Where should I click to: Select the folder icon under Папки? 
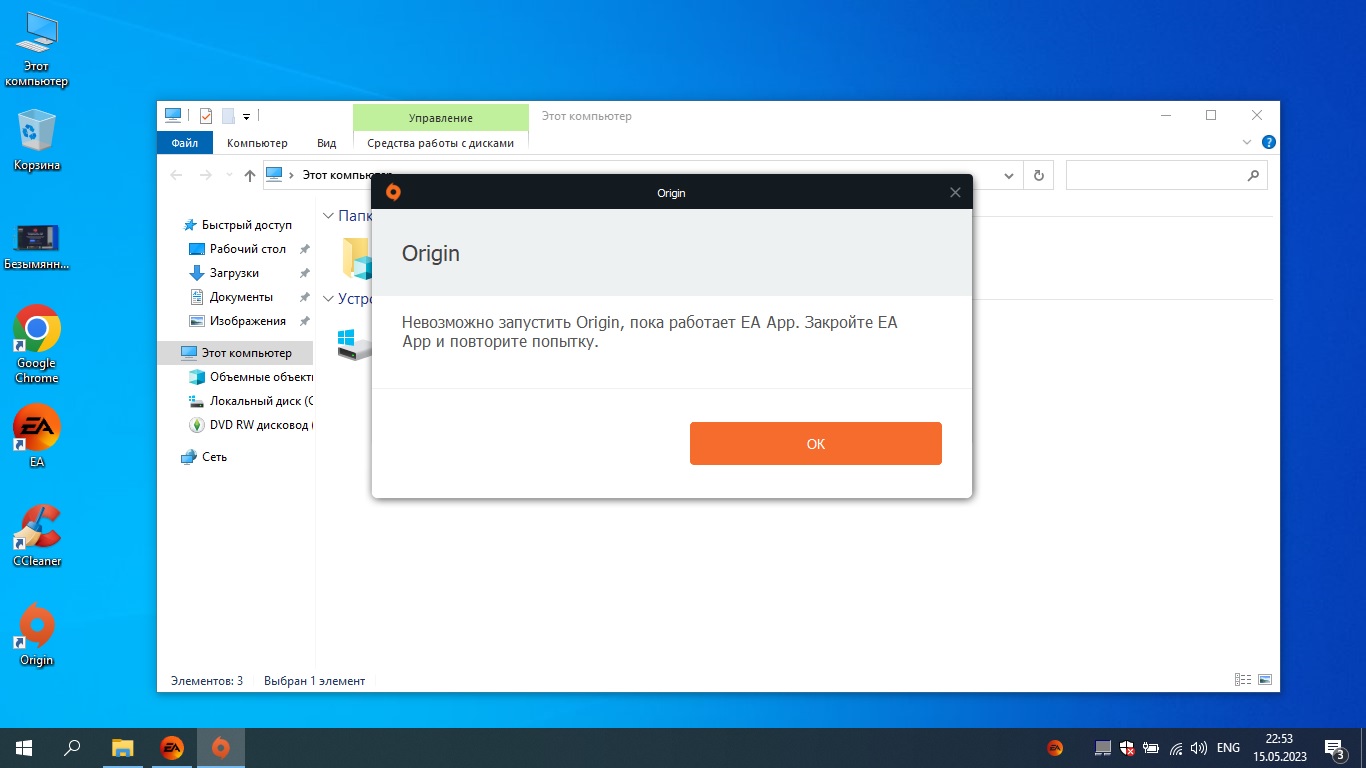(x=357, y=258)
